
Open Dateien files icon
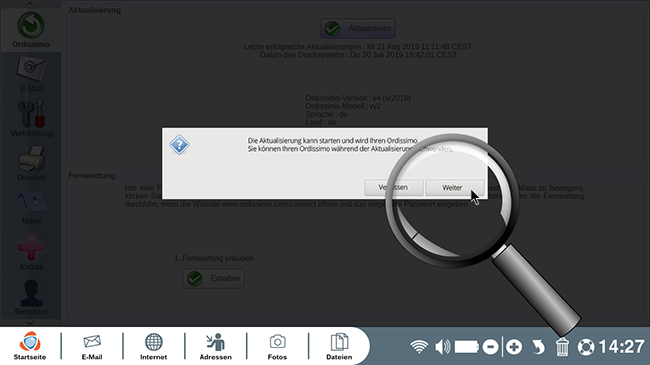click(339, 346)
